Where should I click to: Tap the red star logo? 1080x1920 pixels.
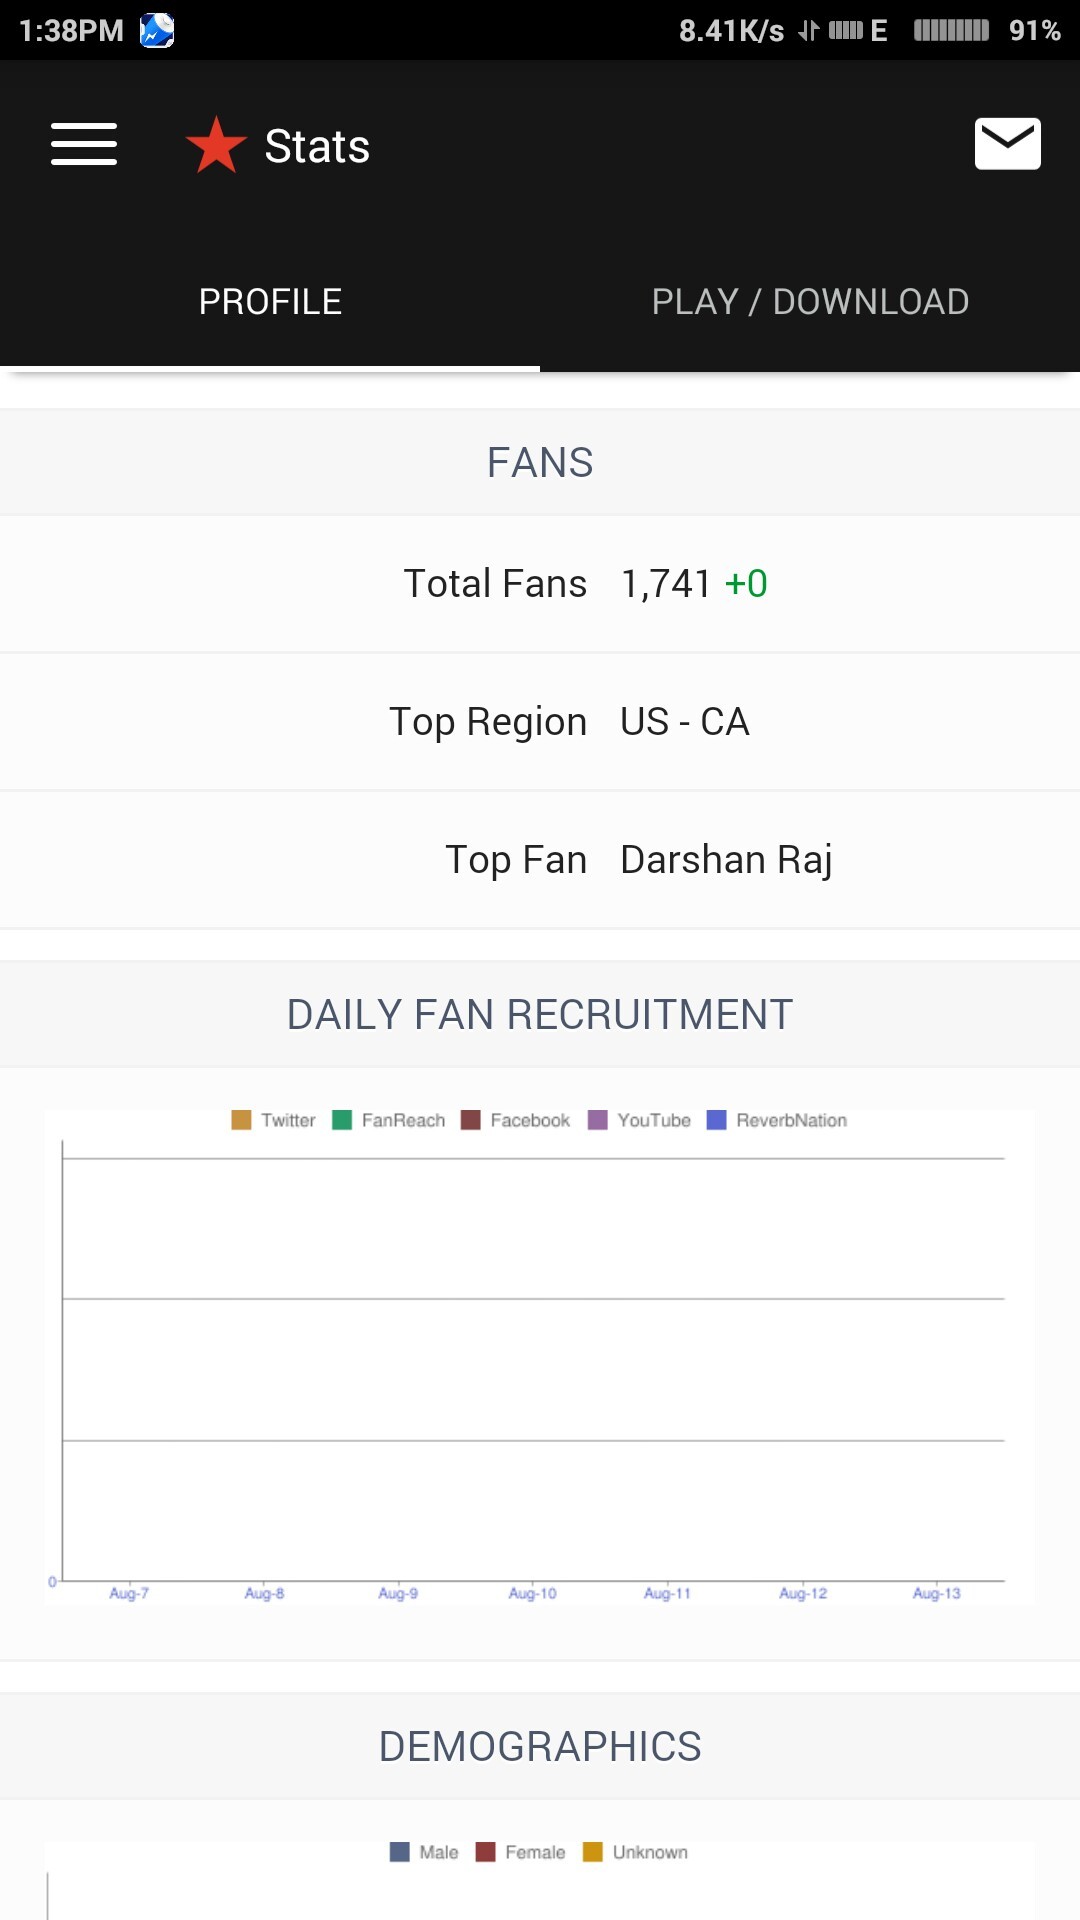point(216,145)
